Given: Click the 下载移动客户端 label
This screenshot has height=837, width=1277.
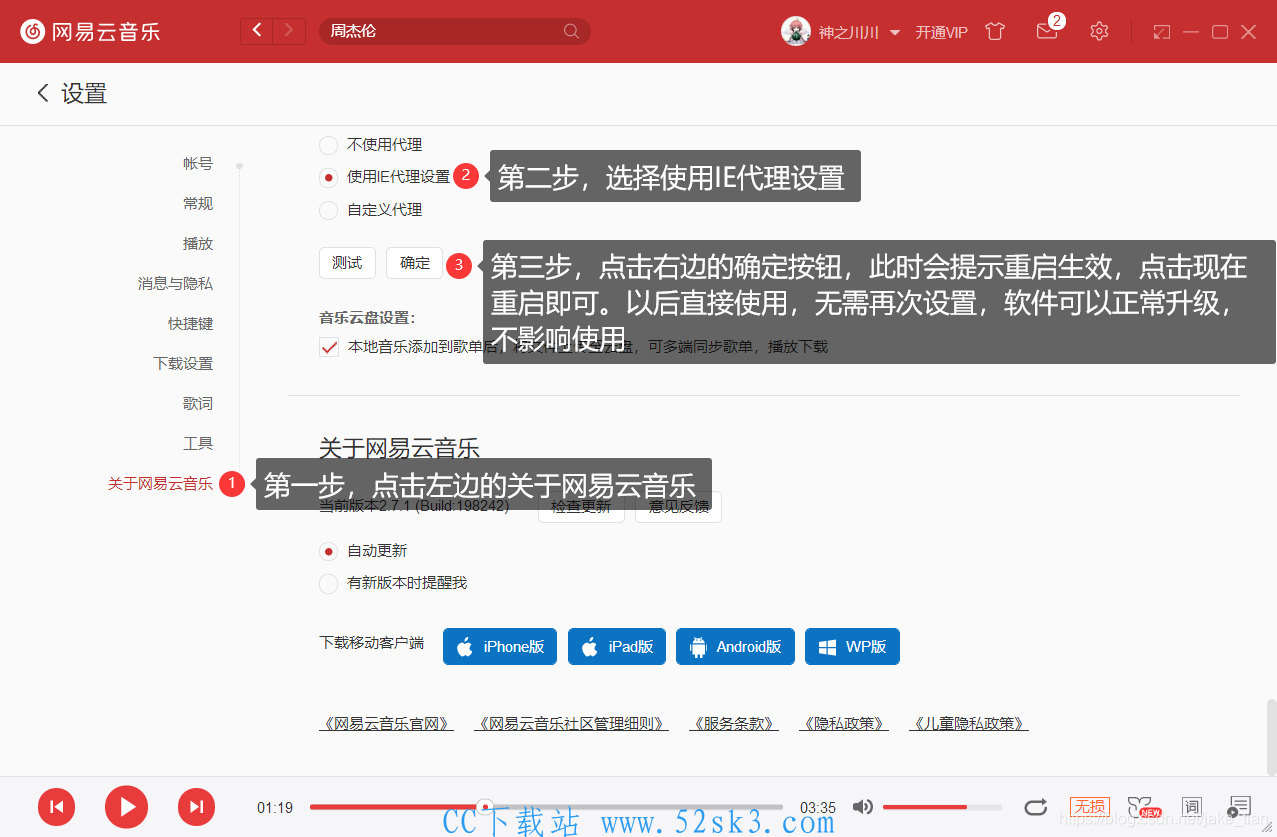Looking at the screenshot, I should 371,643.
